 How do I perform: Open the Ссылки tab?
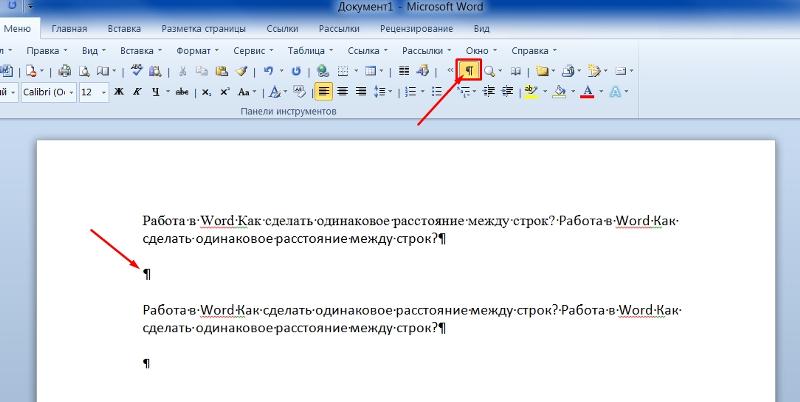(x=282, y=29)
